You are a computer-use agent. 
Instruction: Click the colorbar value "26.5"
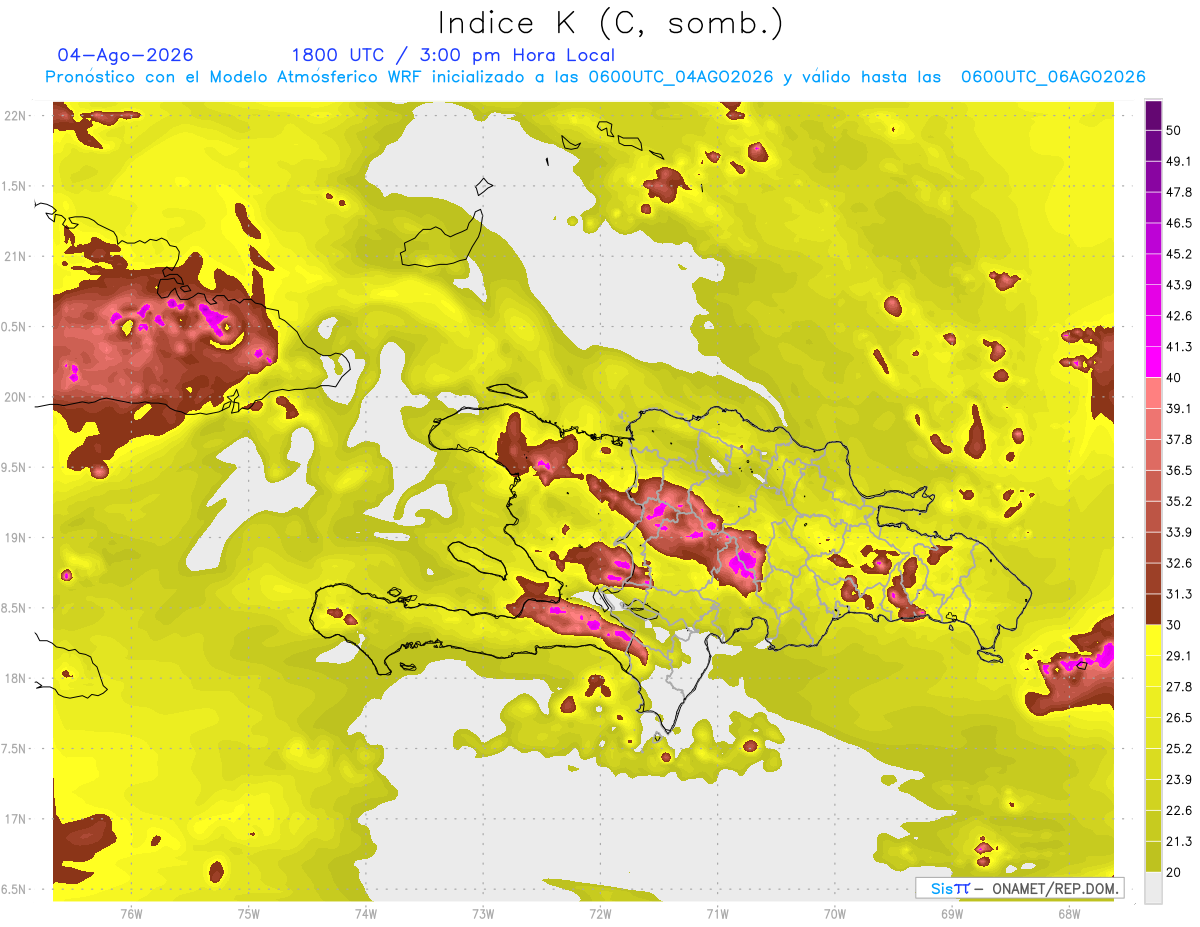pyautogui.click(x=1179, y=717)
